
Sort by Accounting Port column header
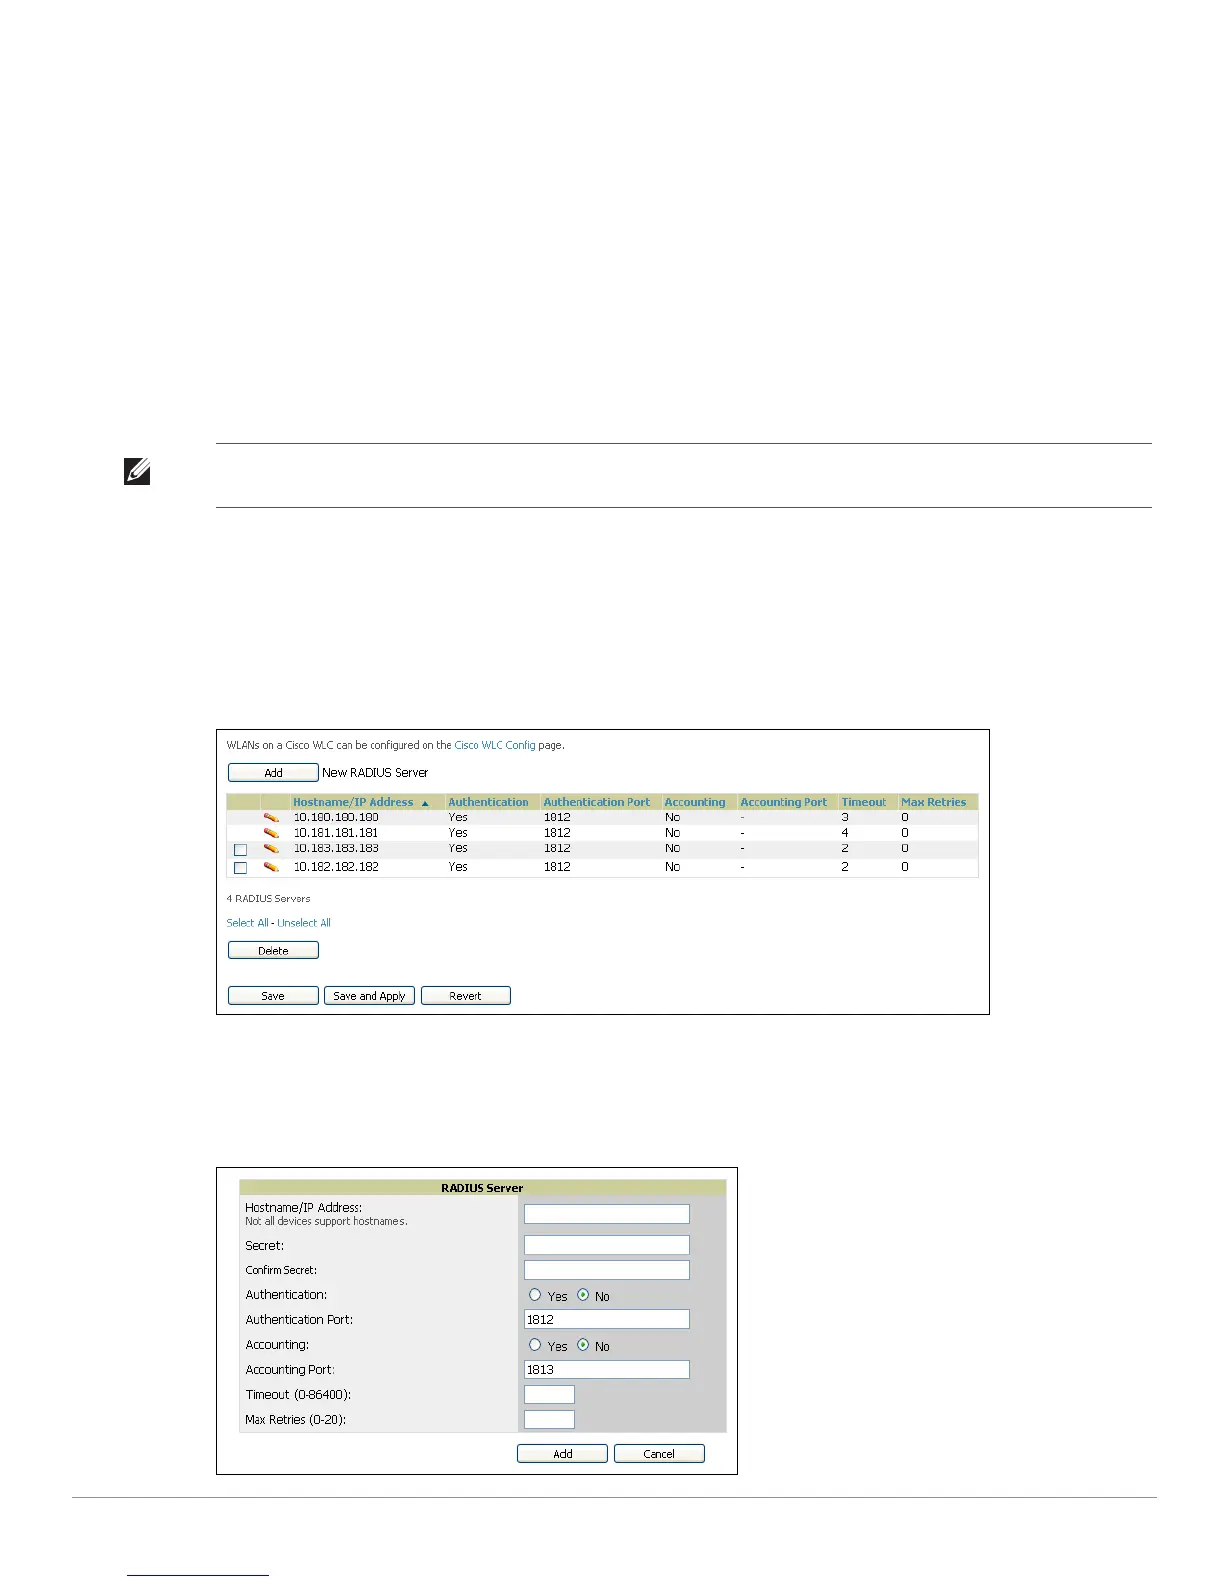[784, 802]
